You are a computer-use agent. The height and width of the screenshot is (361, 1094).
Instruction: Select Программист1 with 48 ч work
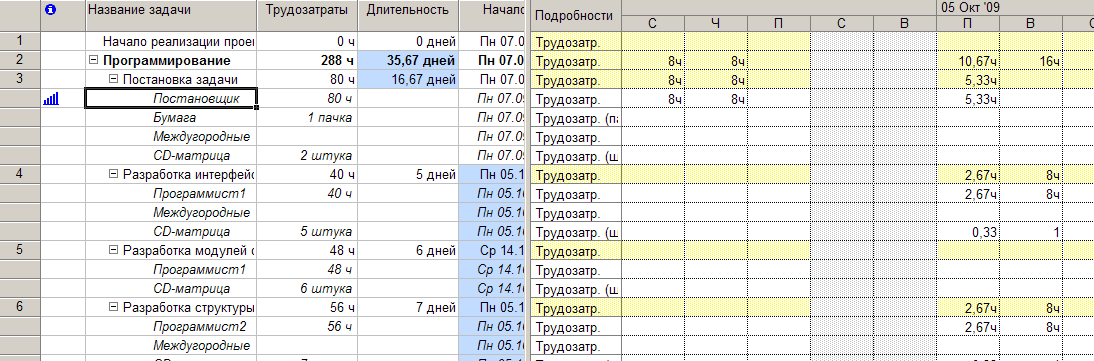coord(171,269)
